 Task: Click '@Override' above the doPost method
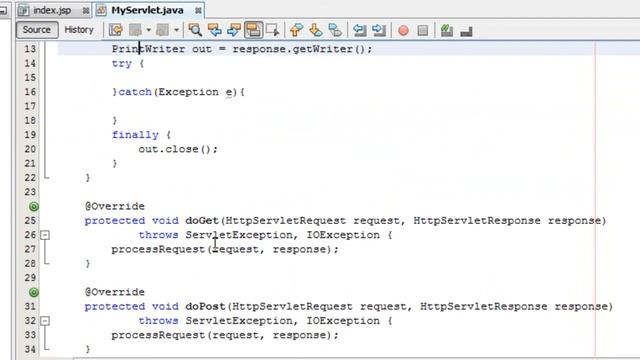point(115,292)
